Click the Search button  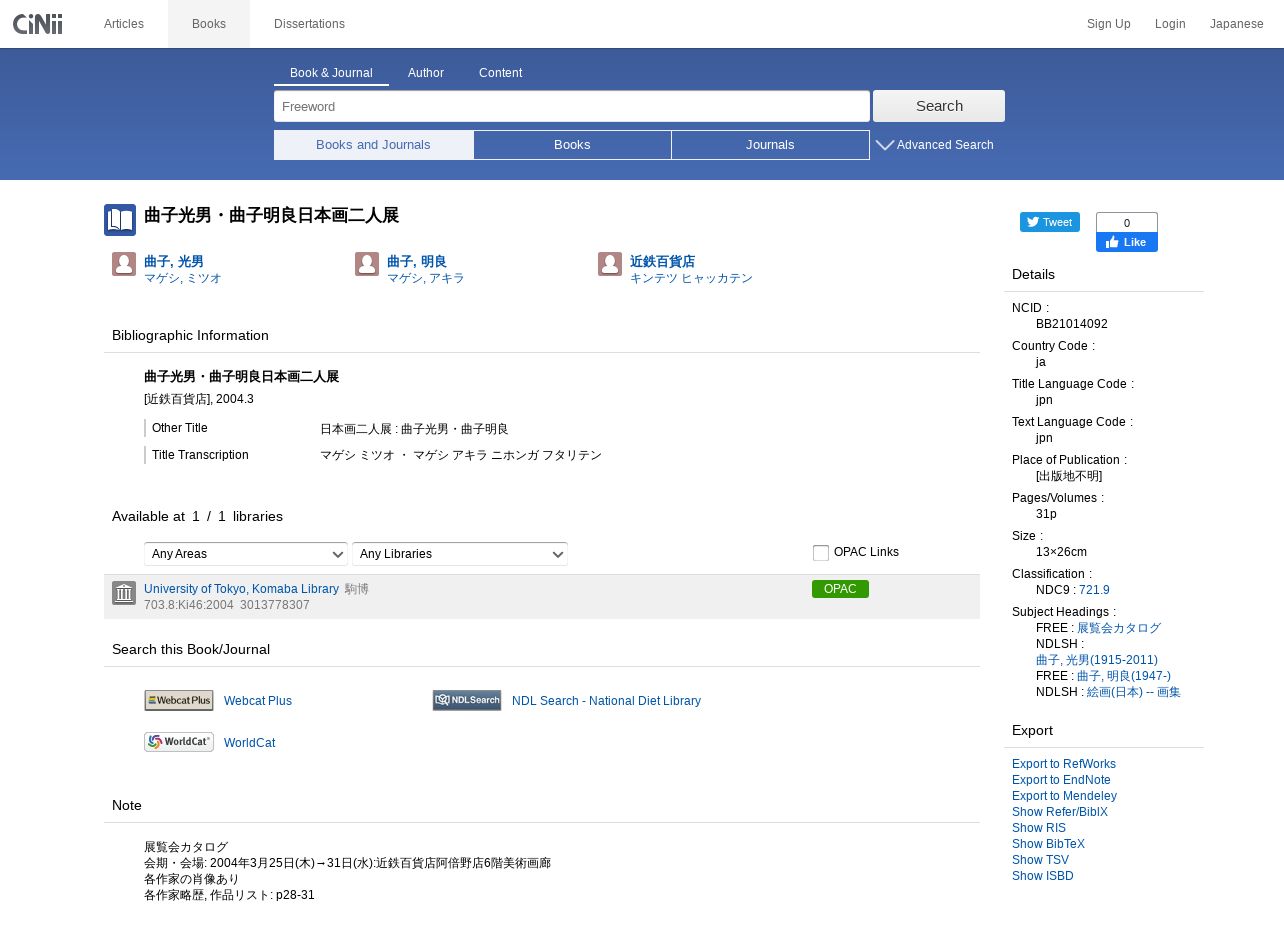pyautogui.click(x=939, y=106)
